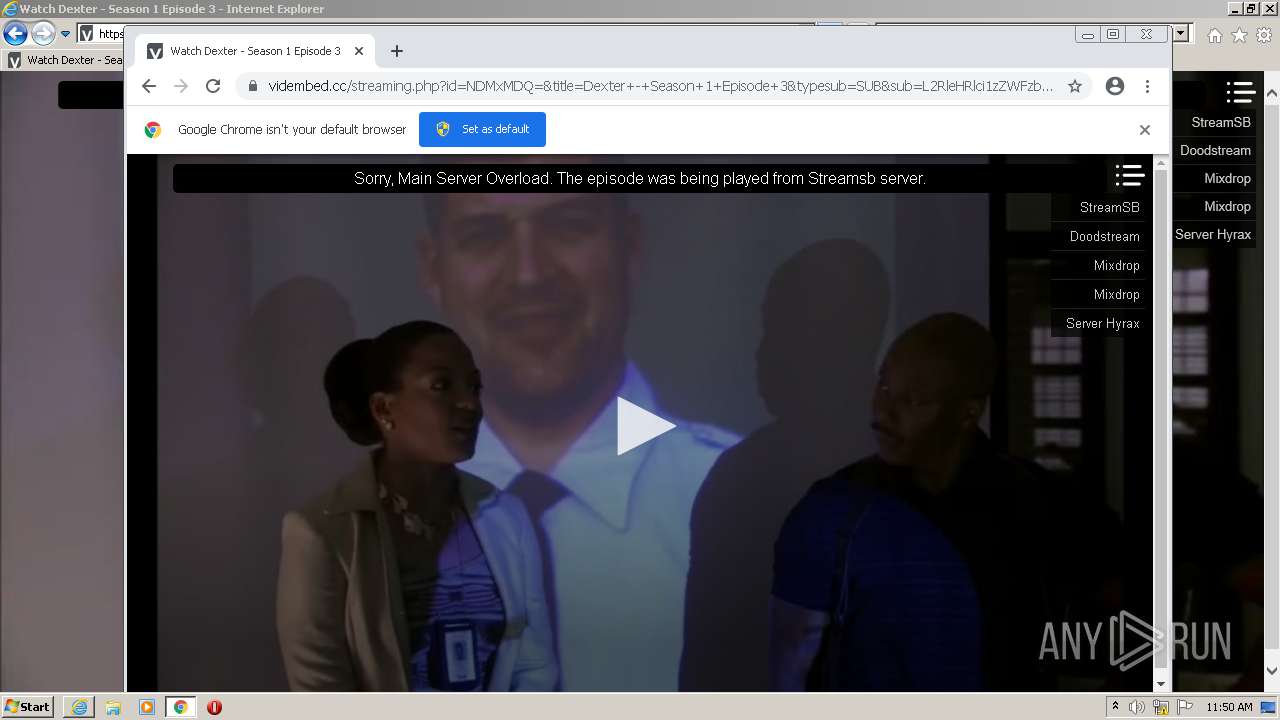Open the network tray icon
1280x720 pixels.
pos(1161,707)
